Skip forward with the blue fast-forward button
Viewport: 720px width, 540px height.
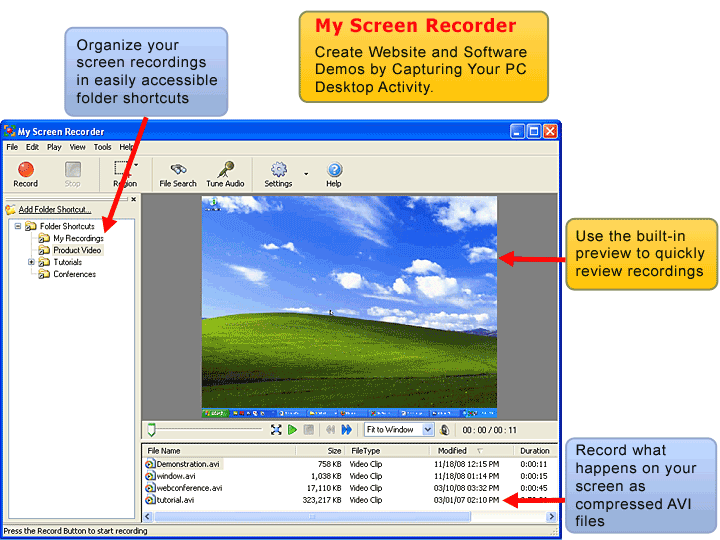point(347,430)
